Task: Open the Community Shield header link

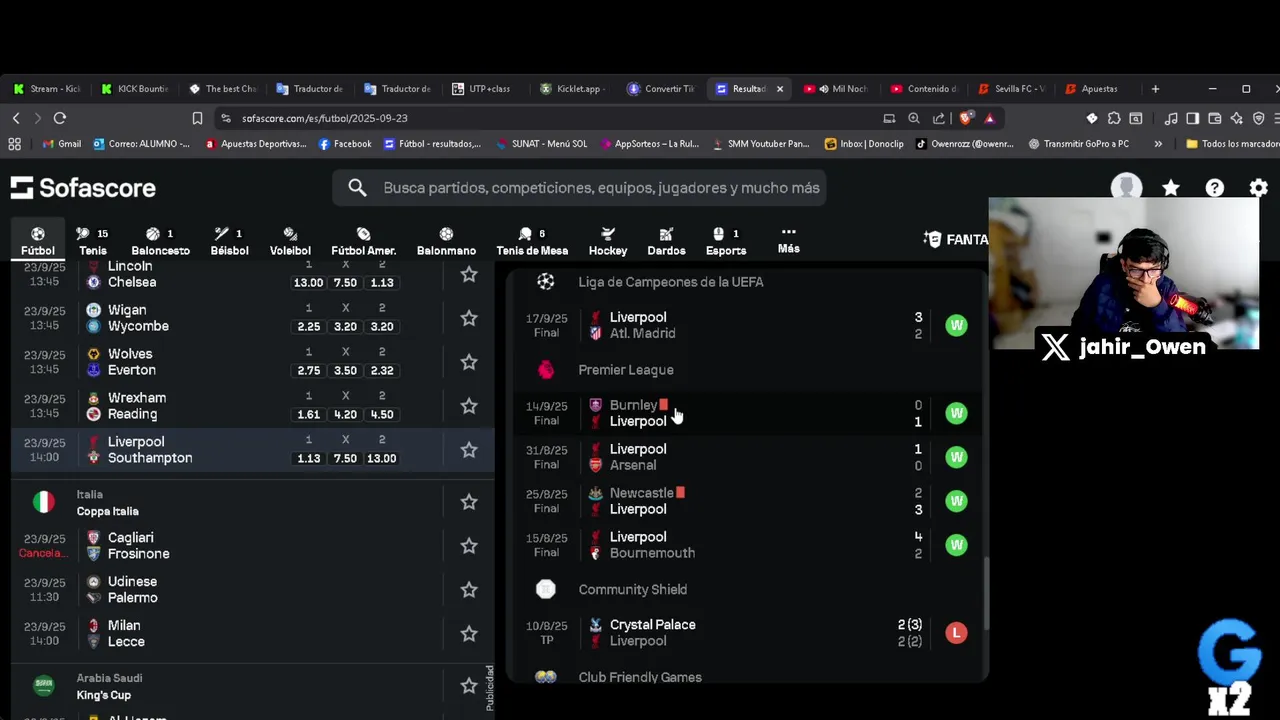Action: click(632, 590)
